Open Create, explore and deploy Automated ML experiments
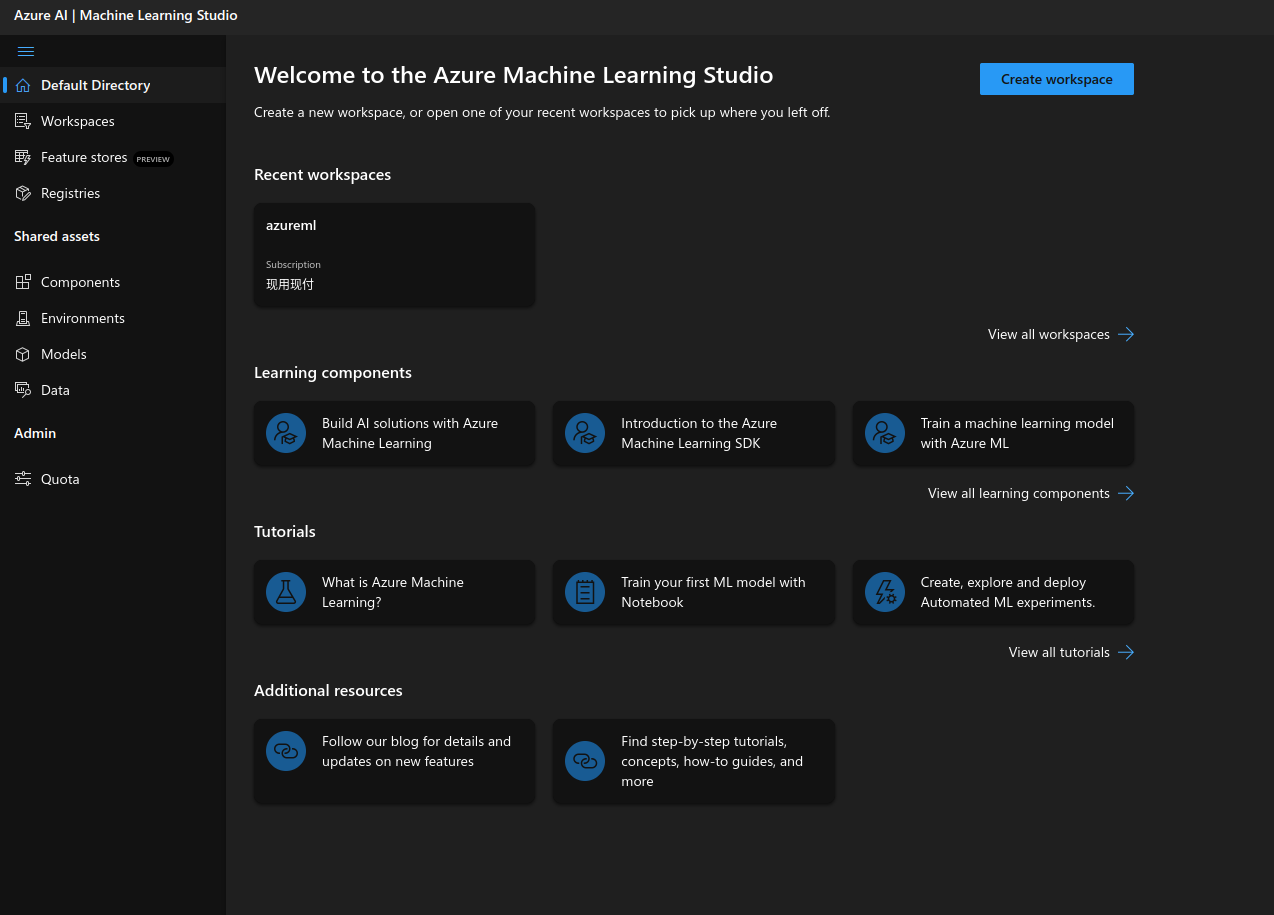 tap(993, 592)
